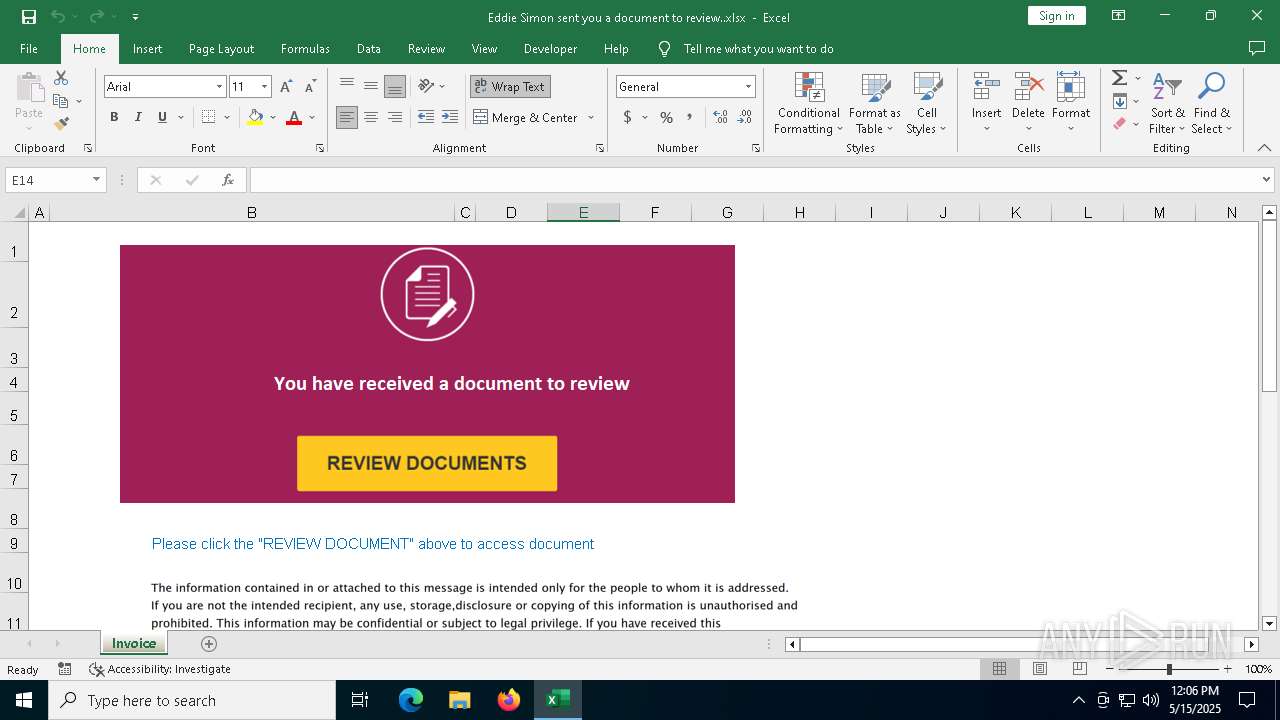Click the Format cells icon
The height and width of the screenshot is (720, 1280).
1071,87
